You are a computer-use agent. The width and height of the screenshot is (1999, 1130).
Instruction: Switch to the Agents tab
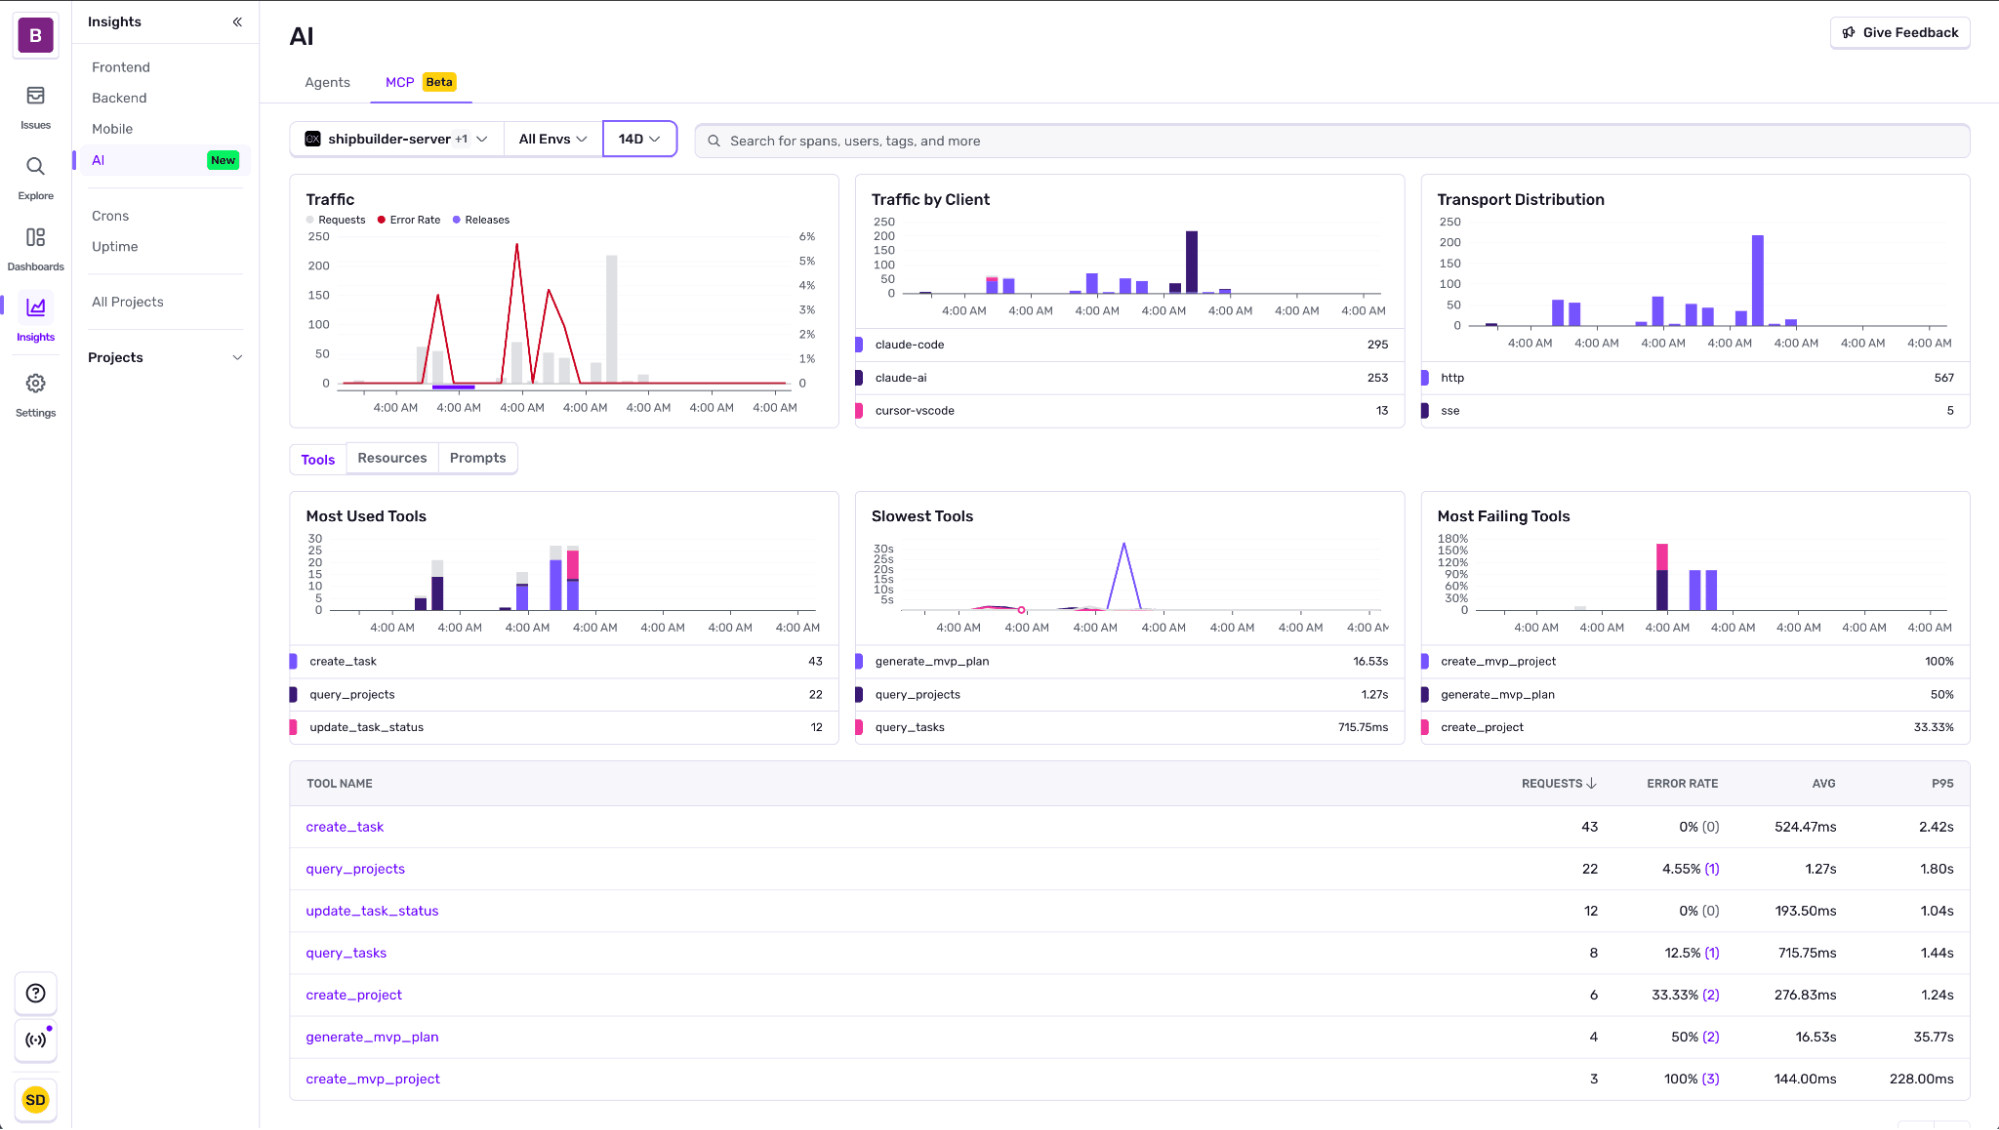coord(327,82)
